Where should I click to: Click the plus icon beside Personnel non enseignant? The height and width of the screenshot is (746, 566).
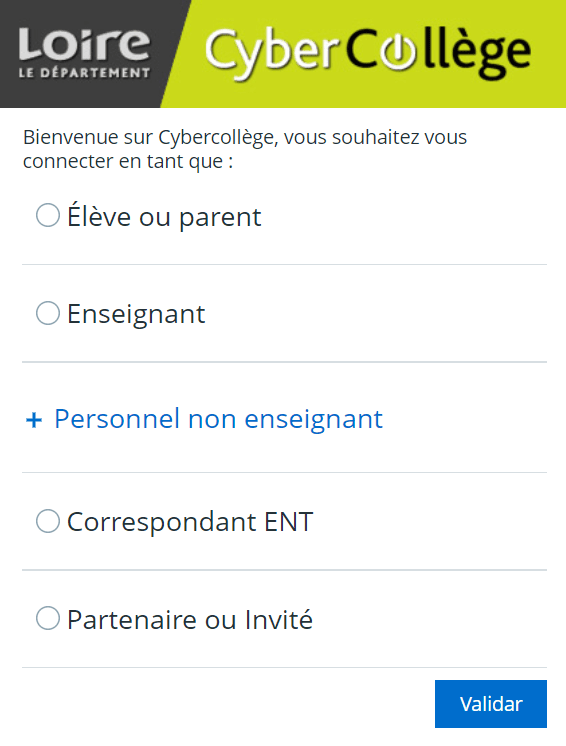coord(34,420)
